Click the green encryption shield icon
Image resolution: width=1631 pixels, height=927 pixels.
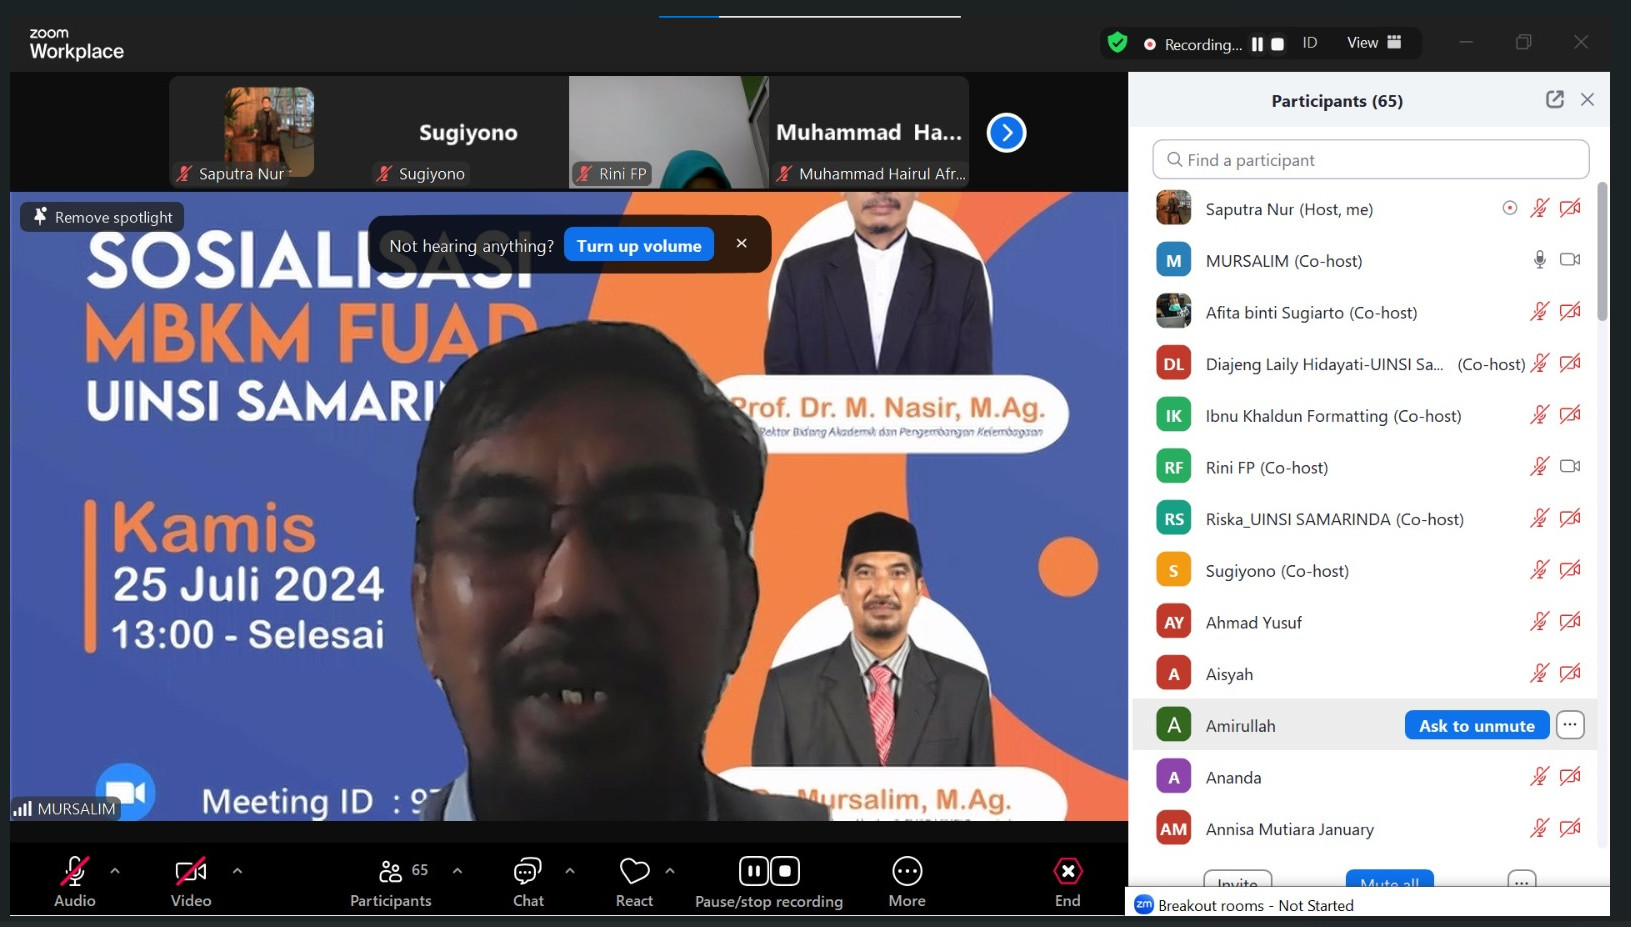(1118, 43)
